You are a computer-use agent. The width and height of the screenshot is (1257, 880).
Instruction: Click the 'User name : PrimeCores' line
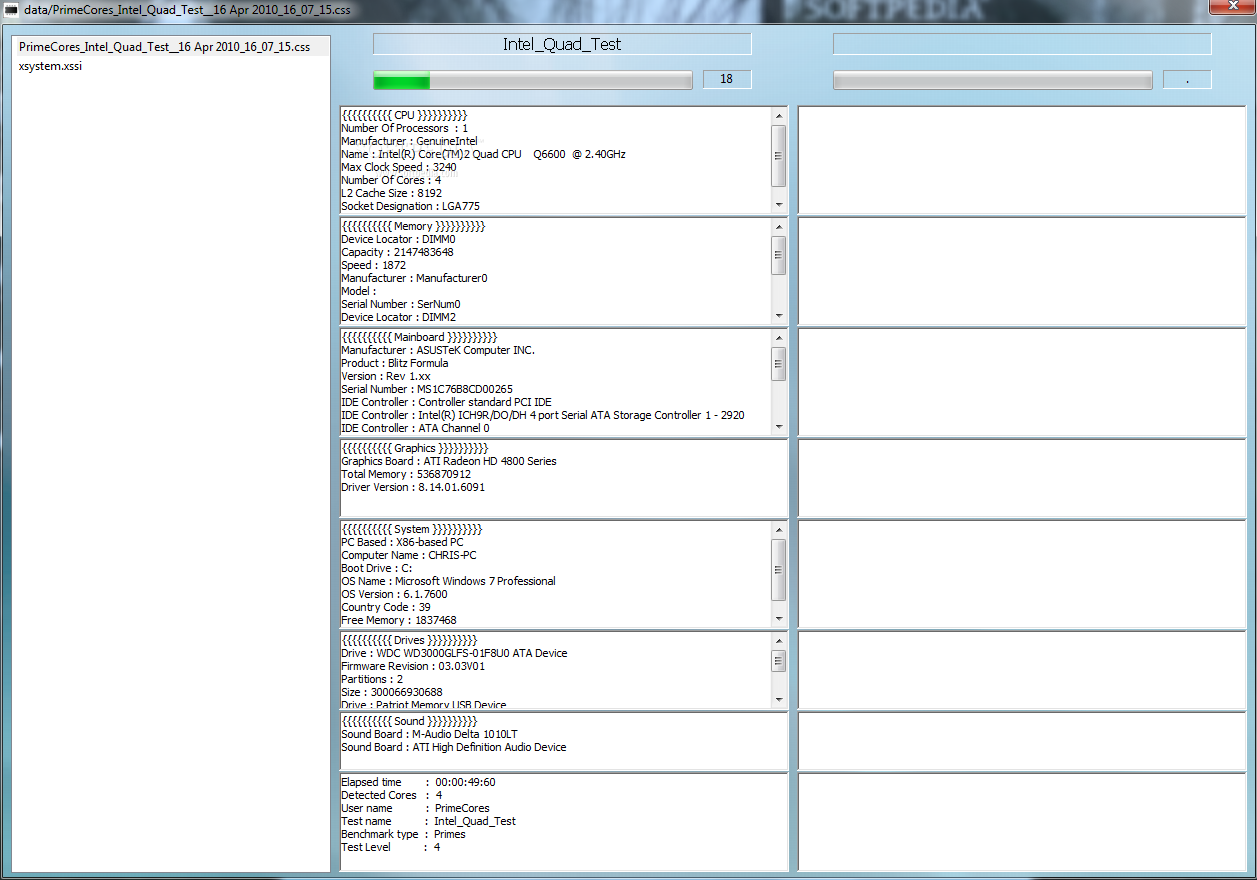(415, 808)
